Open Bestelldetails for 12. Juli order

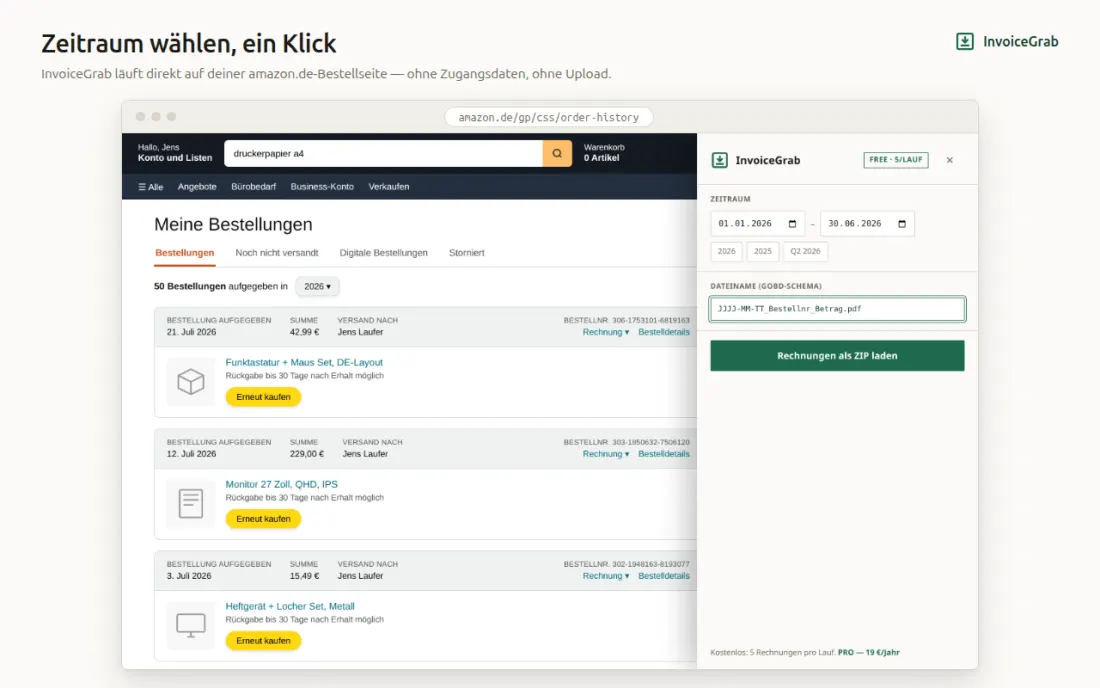click(664, 454)
